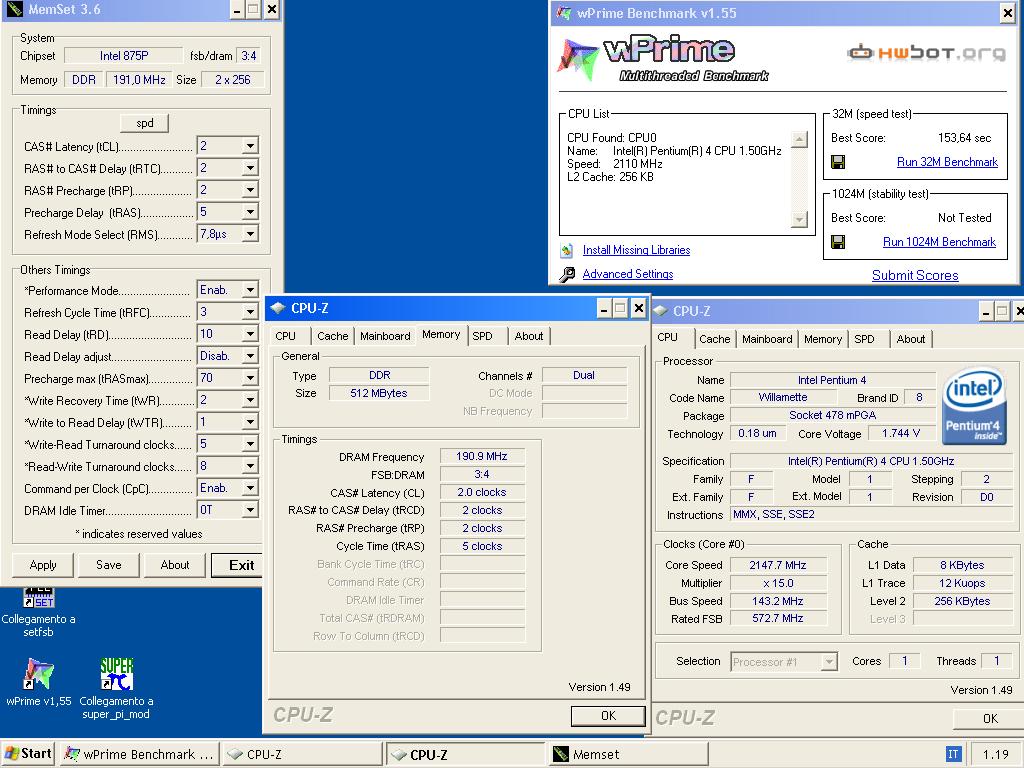The width and height of the screenshot is (1024, 768).
Task: Open the DRAM Idle Timer dropdown
Action: (250, 510)
